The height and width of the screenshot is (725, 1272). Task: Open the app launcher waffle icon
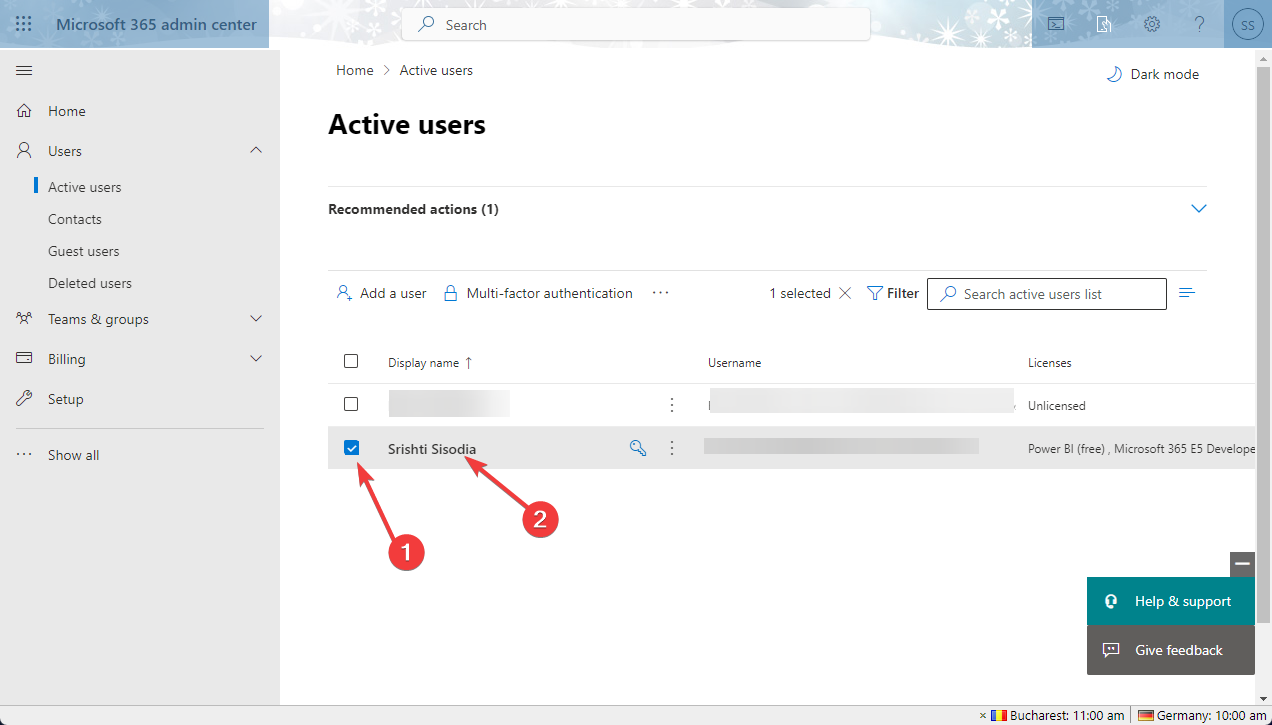point(24,24)
